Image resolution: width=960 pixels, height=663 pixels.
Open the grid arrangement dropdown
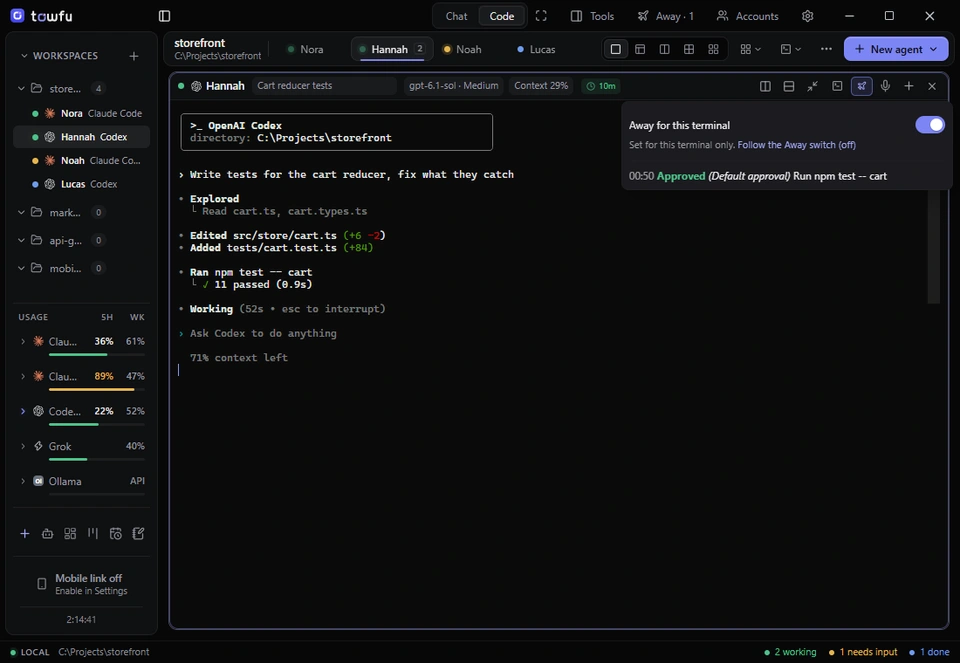(750, 49)
